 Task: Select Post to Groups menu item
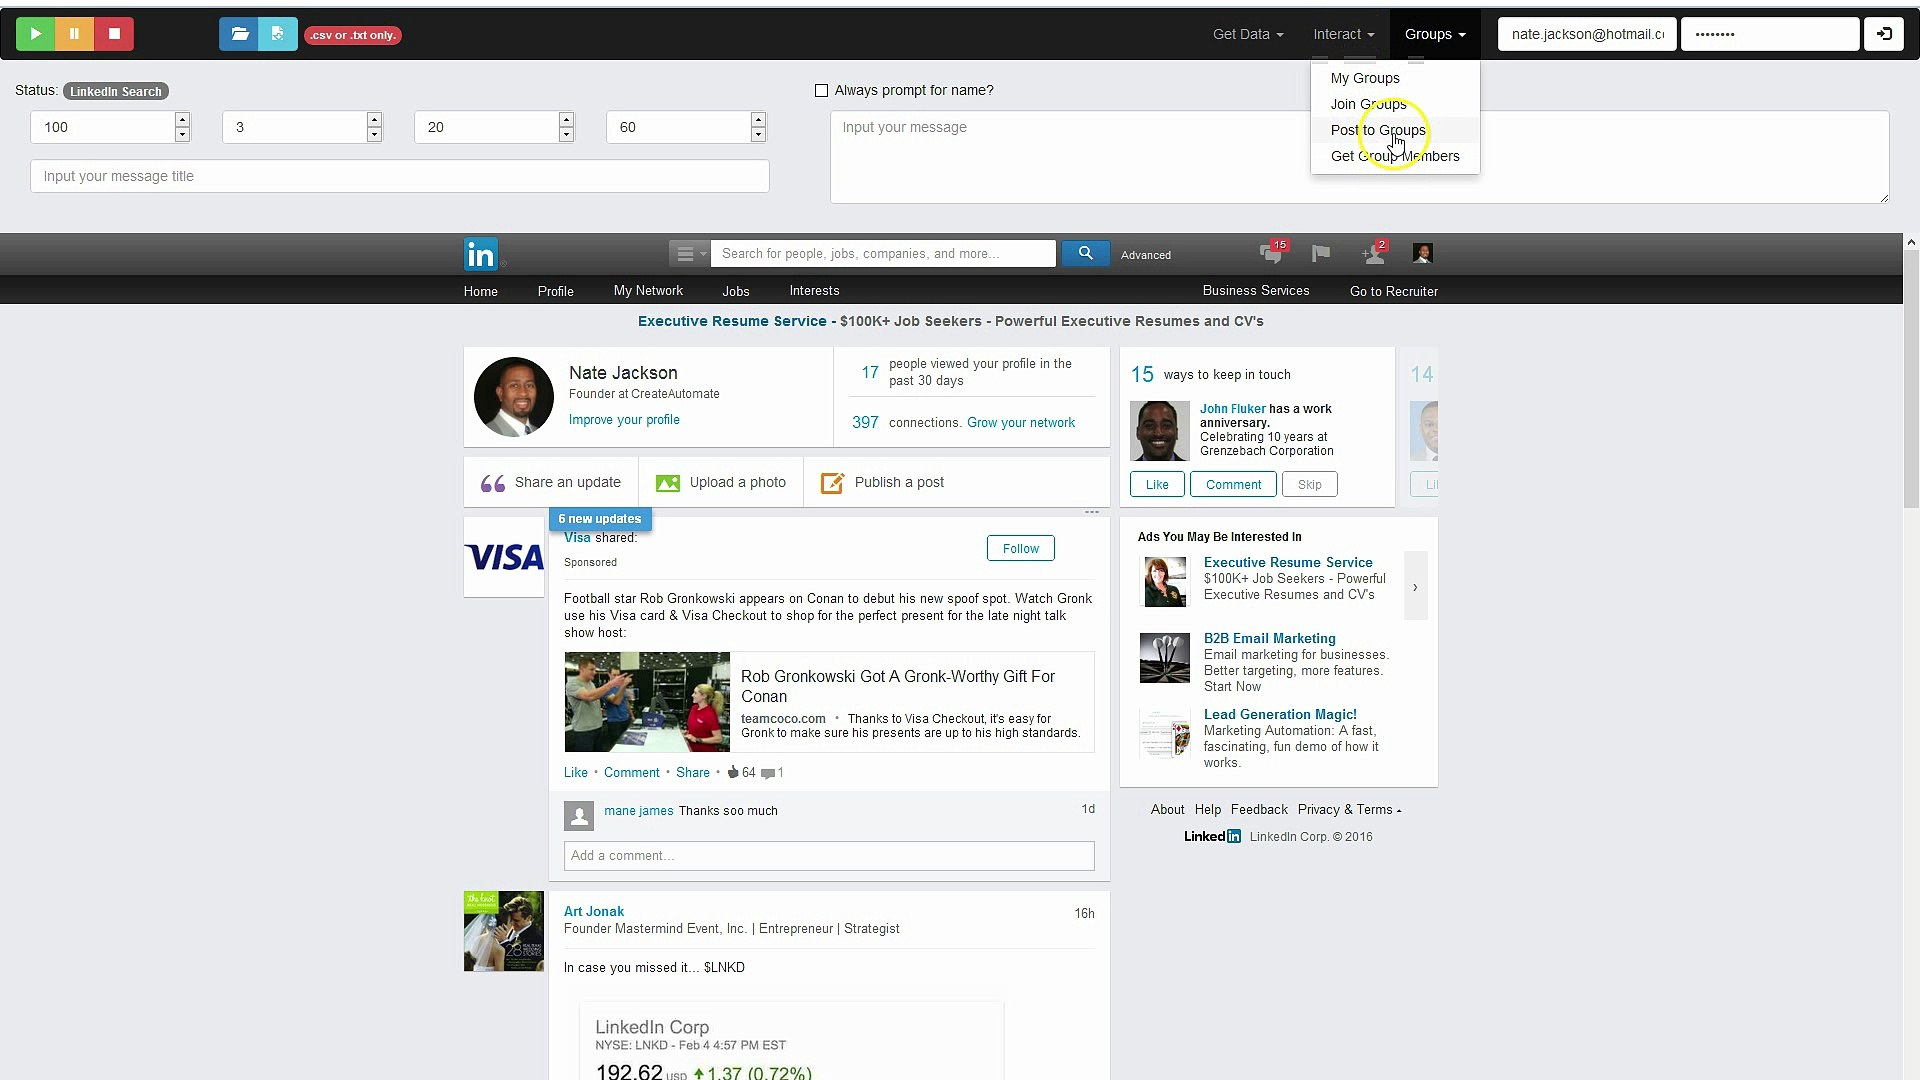(x=1377, y=130)
